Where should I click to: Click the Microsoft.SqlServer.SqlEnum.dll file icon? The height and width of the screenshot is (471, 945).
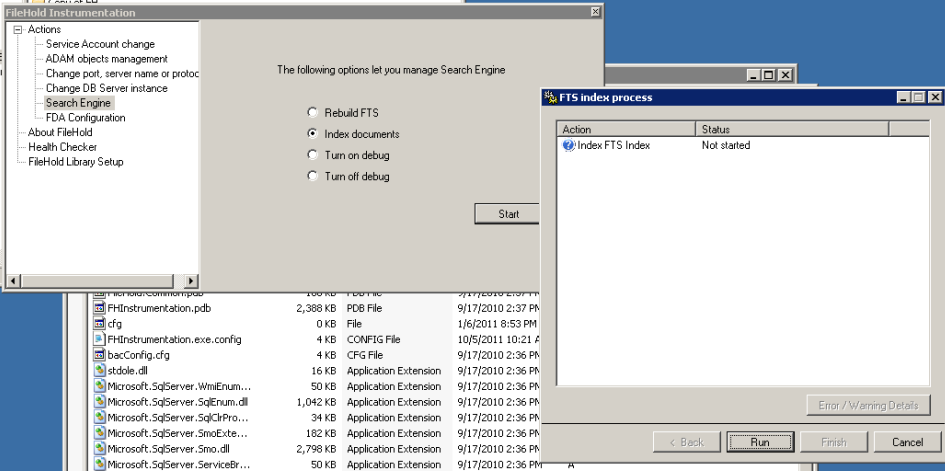tap(100, 402)
